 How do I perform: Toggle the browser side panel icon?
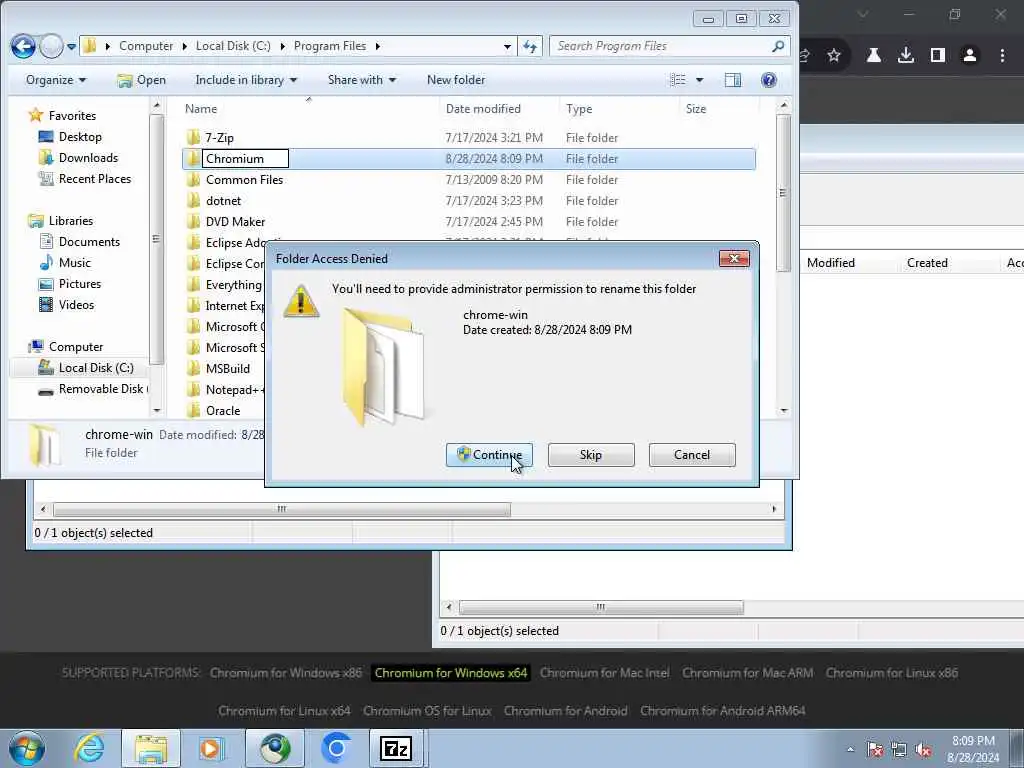coord(938,56)
